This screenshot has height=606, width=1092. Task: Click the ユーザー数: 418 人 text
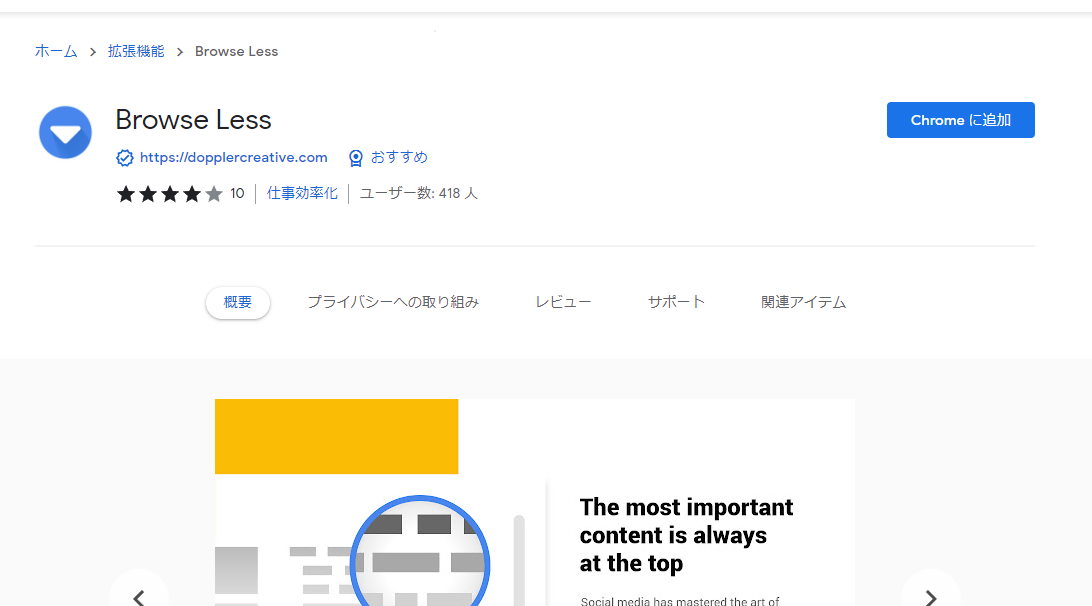pyautogui.click(x=419, y=194)
